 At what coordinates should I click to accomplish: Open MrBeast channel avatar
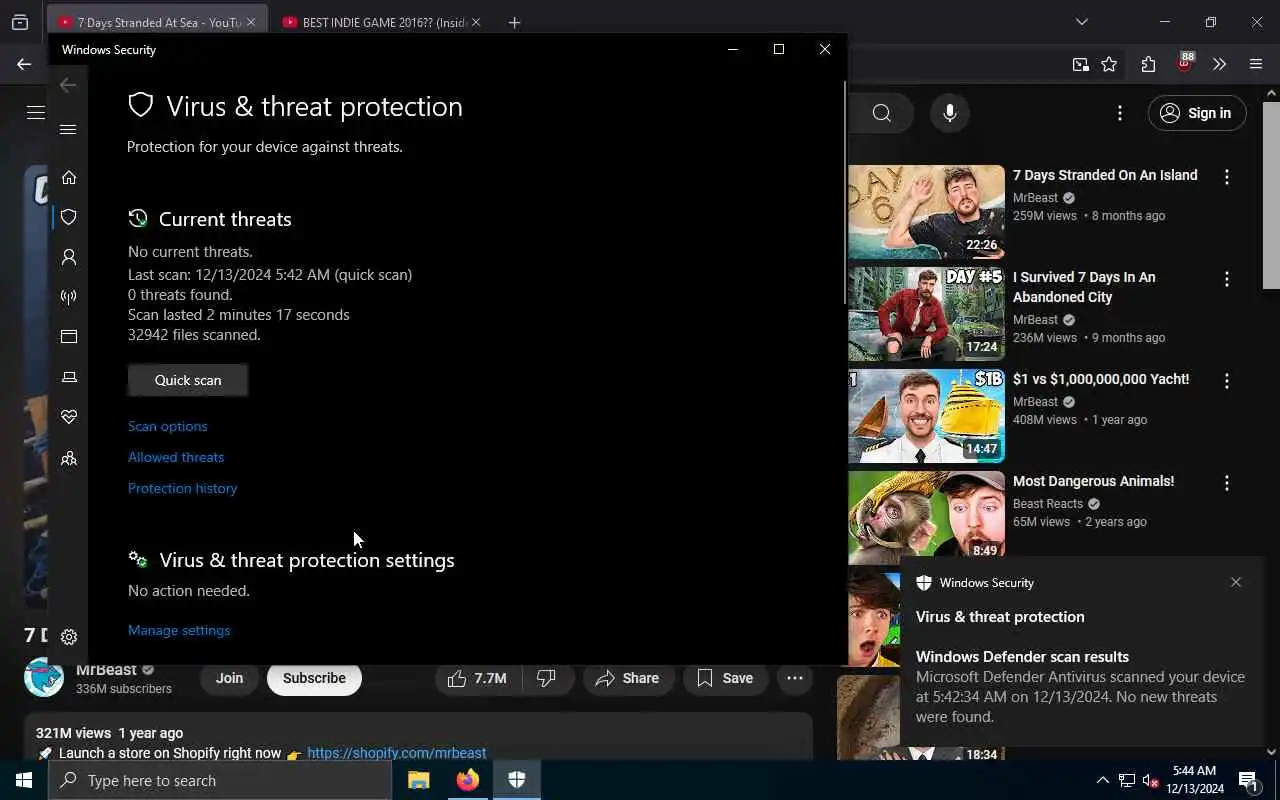pyautogui.click(x=44, y=678)
